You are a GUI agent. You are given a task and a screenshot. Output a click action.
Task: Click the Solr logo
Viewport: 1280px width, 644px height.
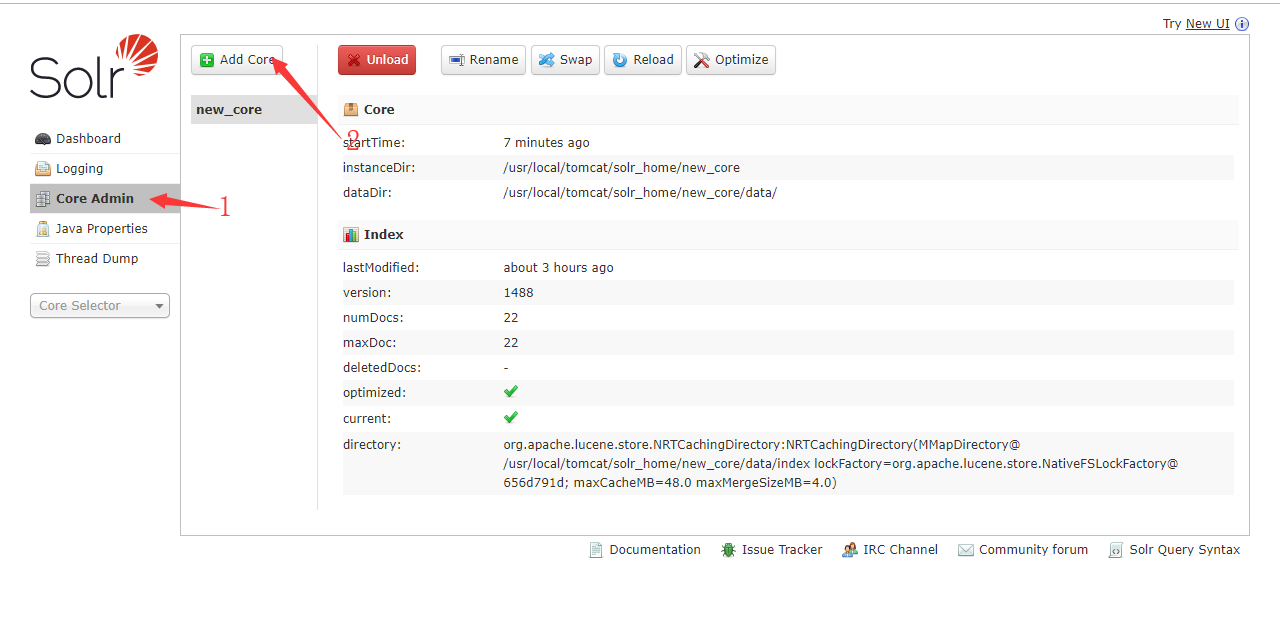pos(94,66)
